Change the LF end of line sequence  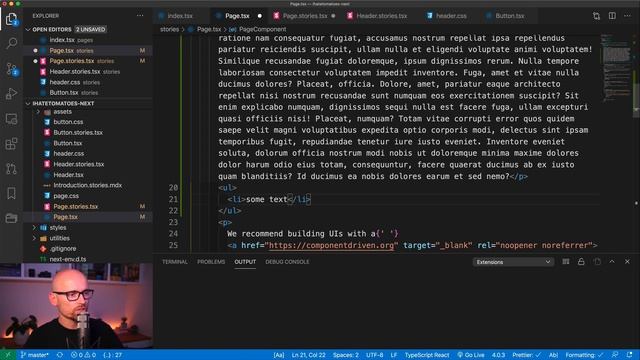click(394, 355)
